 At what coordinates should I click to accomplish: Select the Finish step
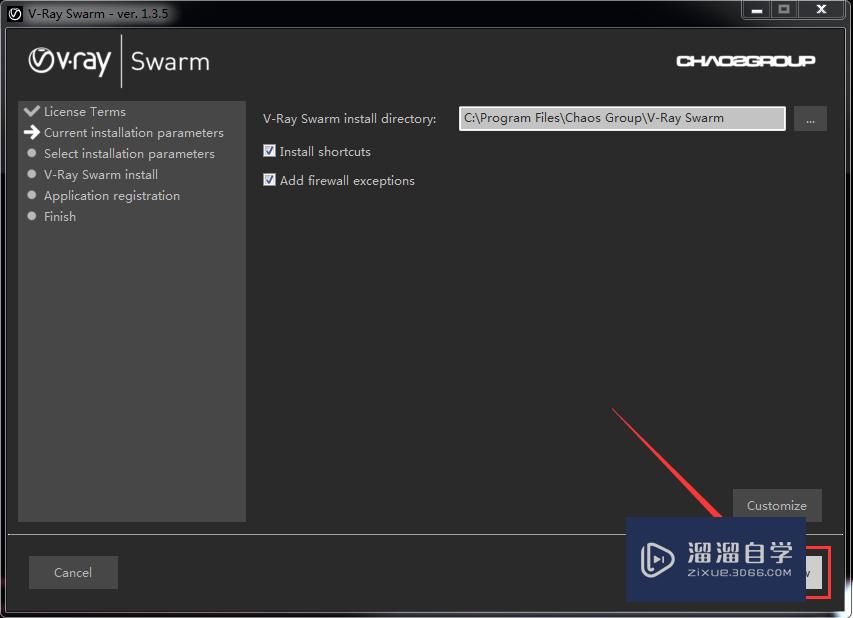point(60,217)
